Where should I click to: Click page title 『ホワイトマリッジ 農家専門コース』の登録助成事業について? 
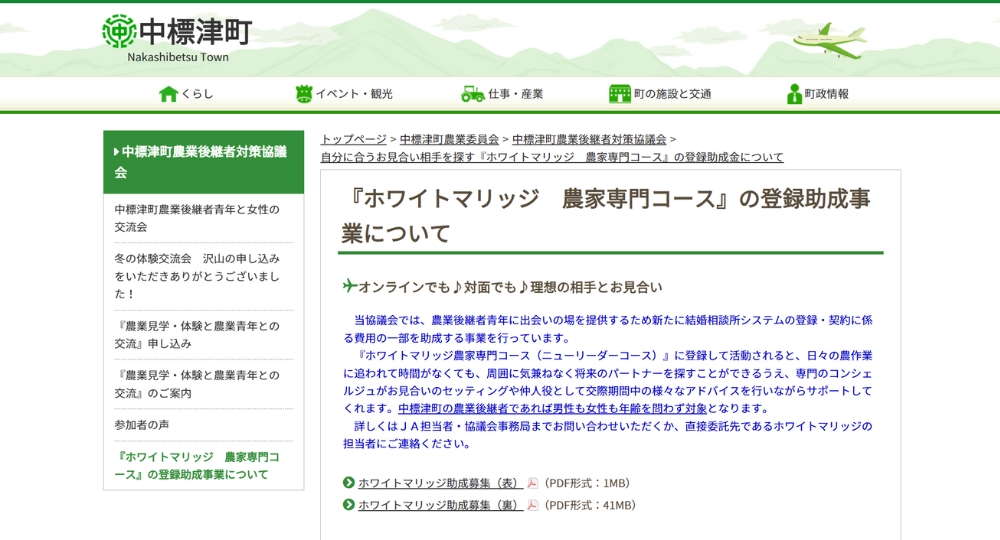[x=606, y=215]
